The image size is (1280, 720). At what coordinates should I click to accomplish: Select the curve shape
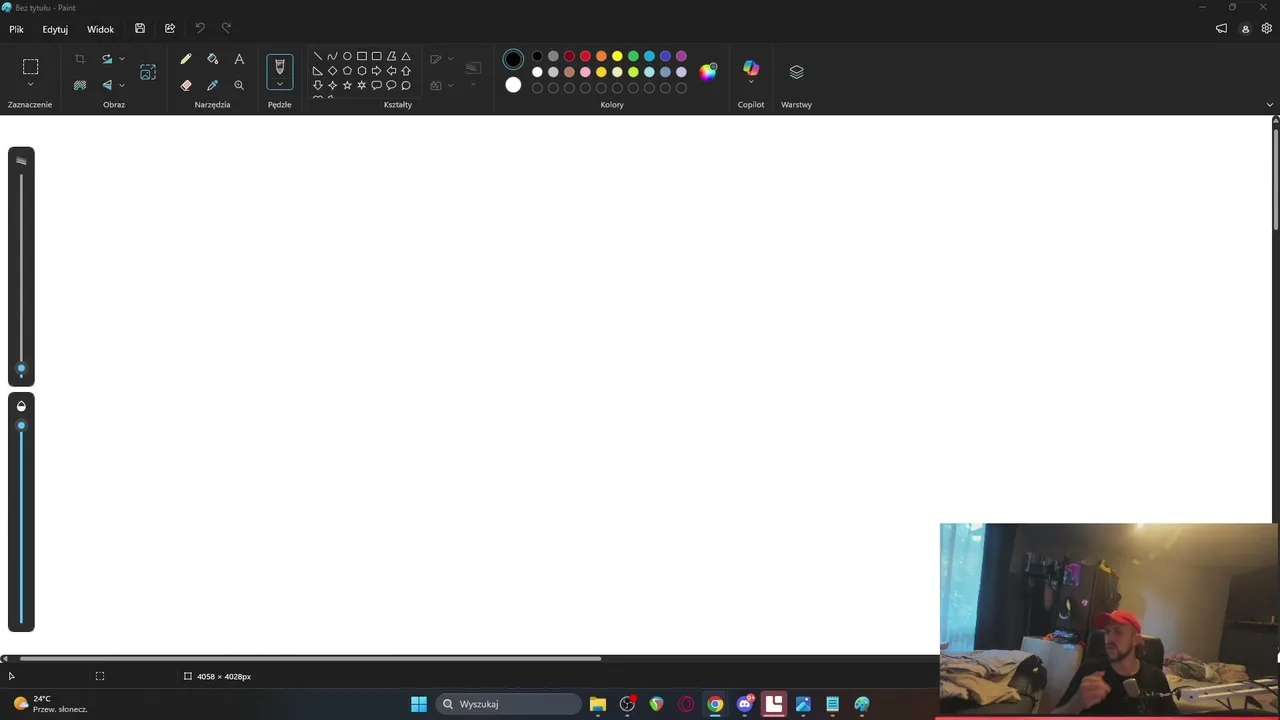pos(332,56)
